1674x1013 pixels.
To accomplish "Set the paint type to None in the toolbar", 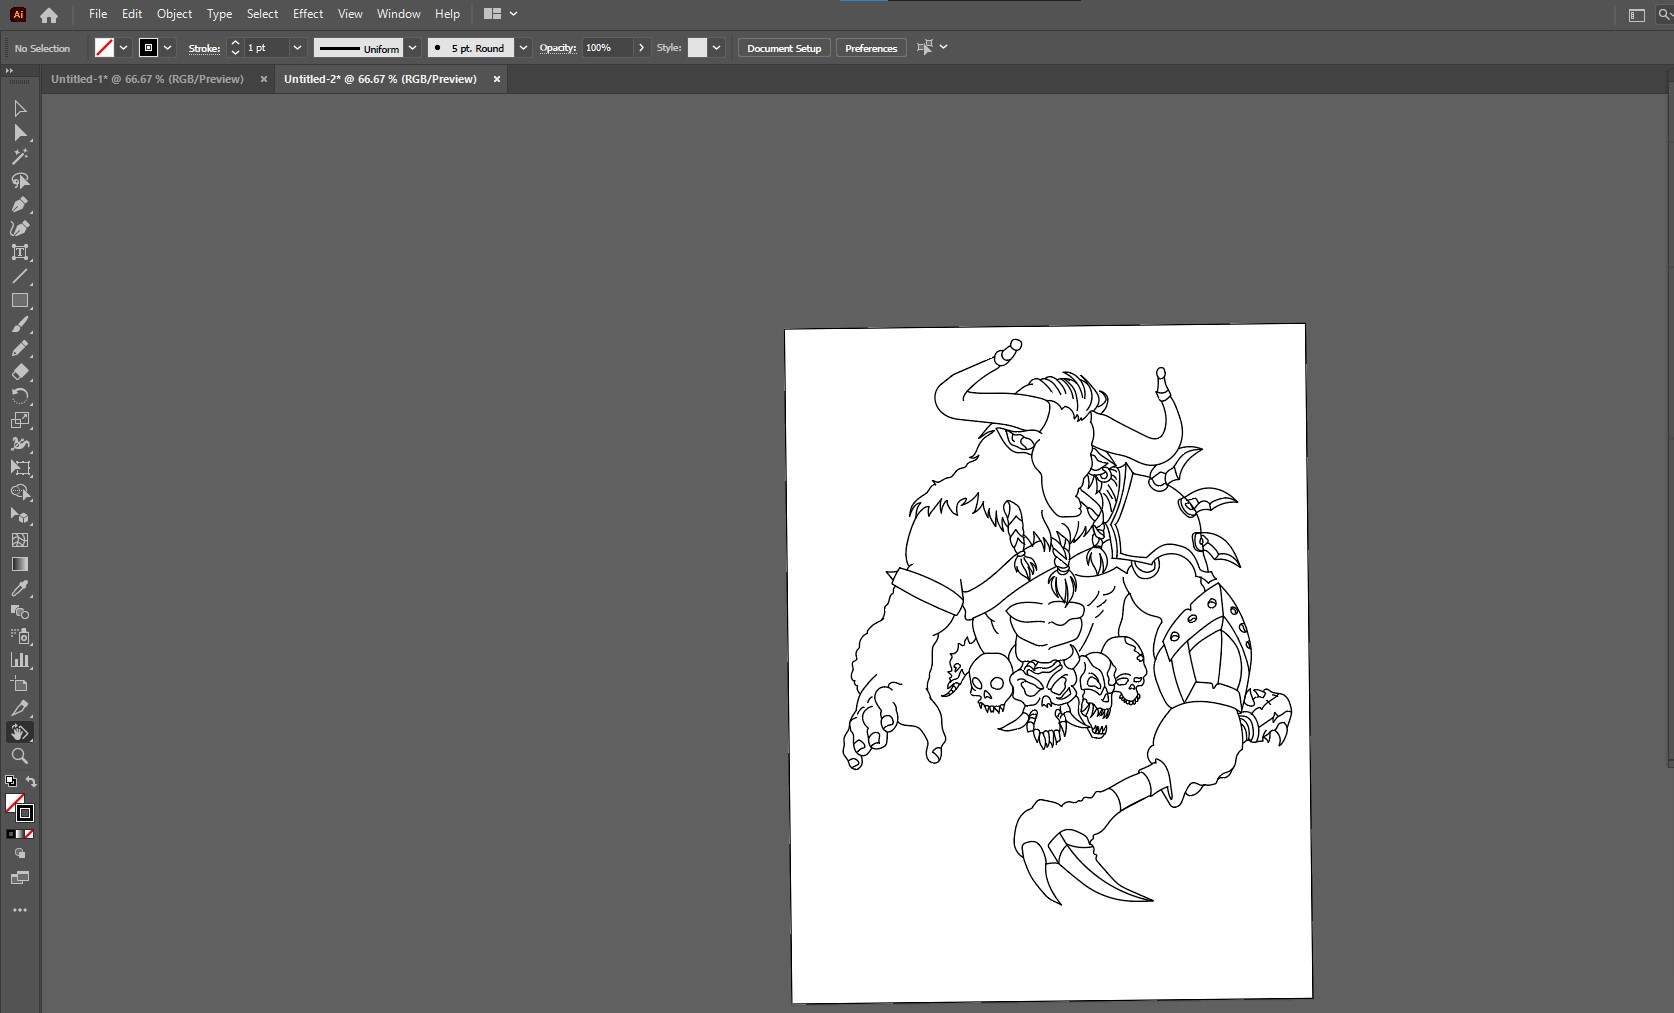I will (x=29, y=834).
